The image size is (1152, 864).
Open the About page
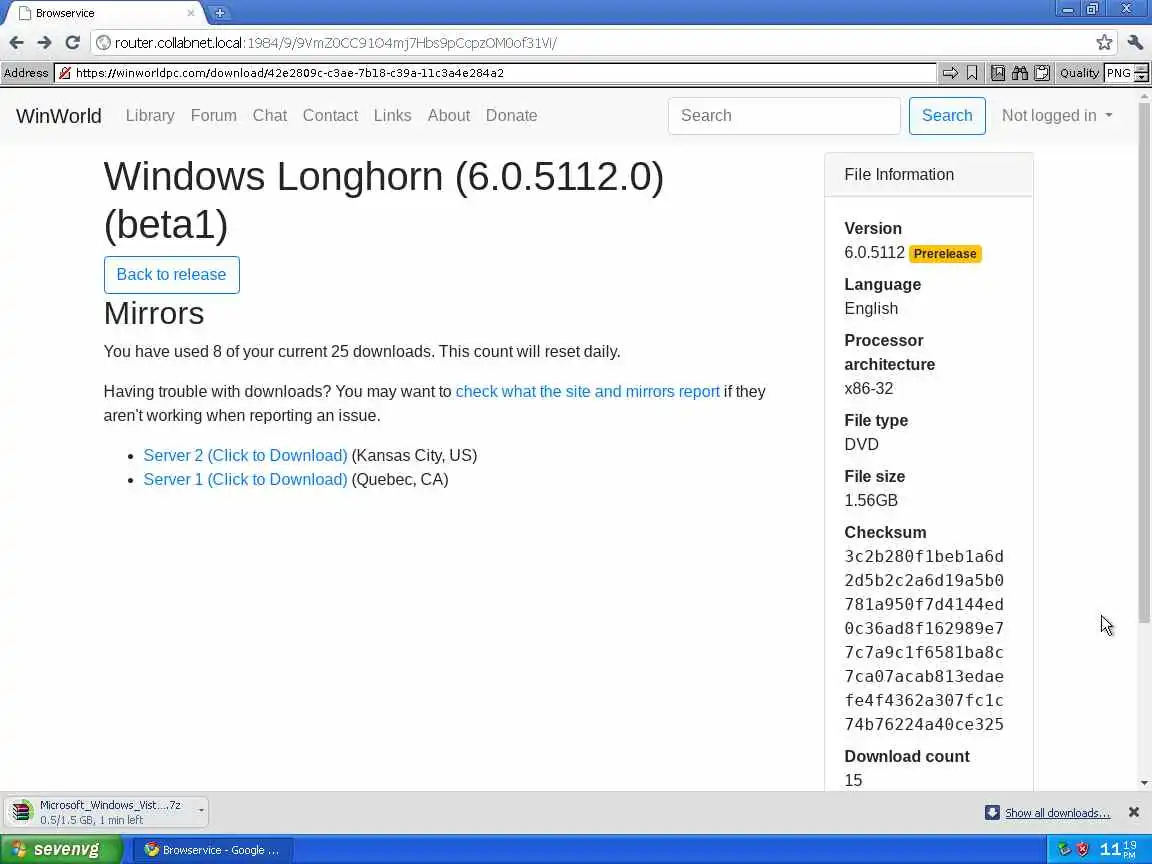tap(448, 115)
